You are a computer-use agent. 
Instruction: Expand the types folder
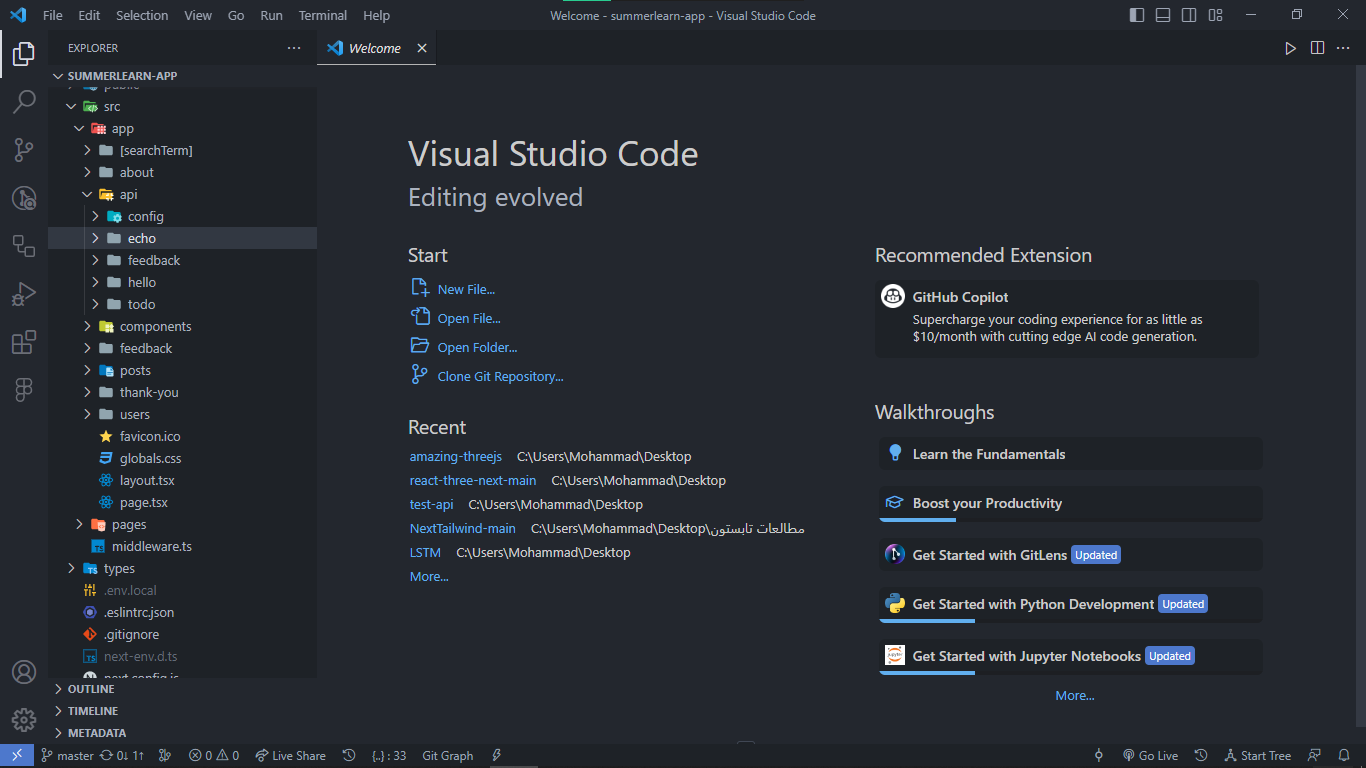(183, 568)
